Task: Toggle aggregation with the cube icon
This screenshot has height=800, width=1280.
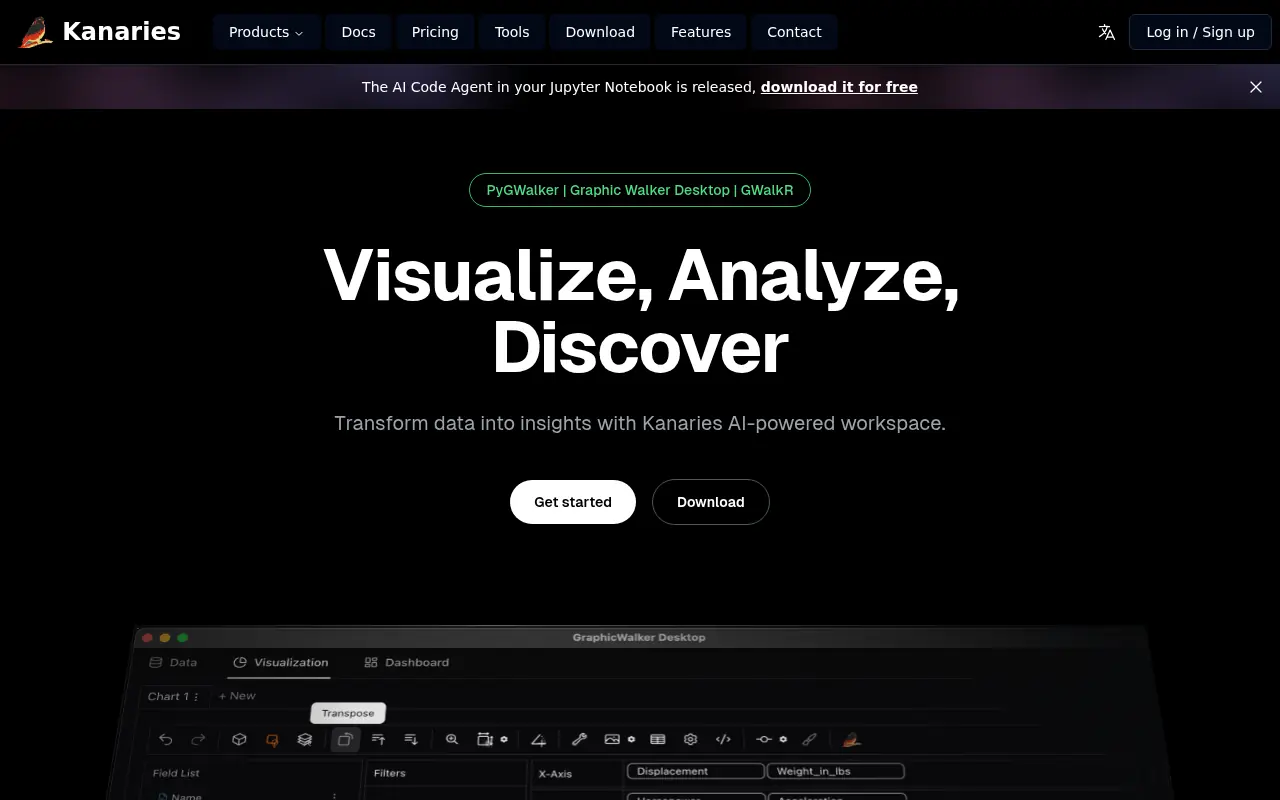Action: pos(239,739)
